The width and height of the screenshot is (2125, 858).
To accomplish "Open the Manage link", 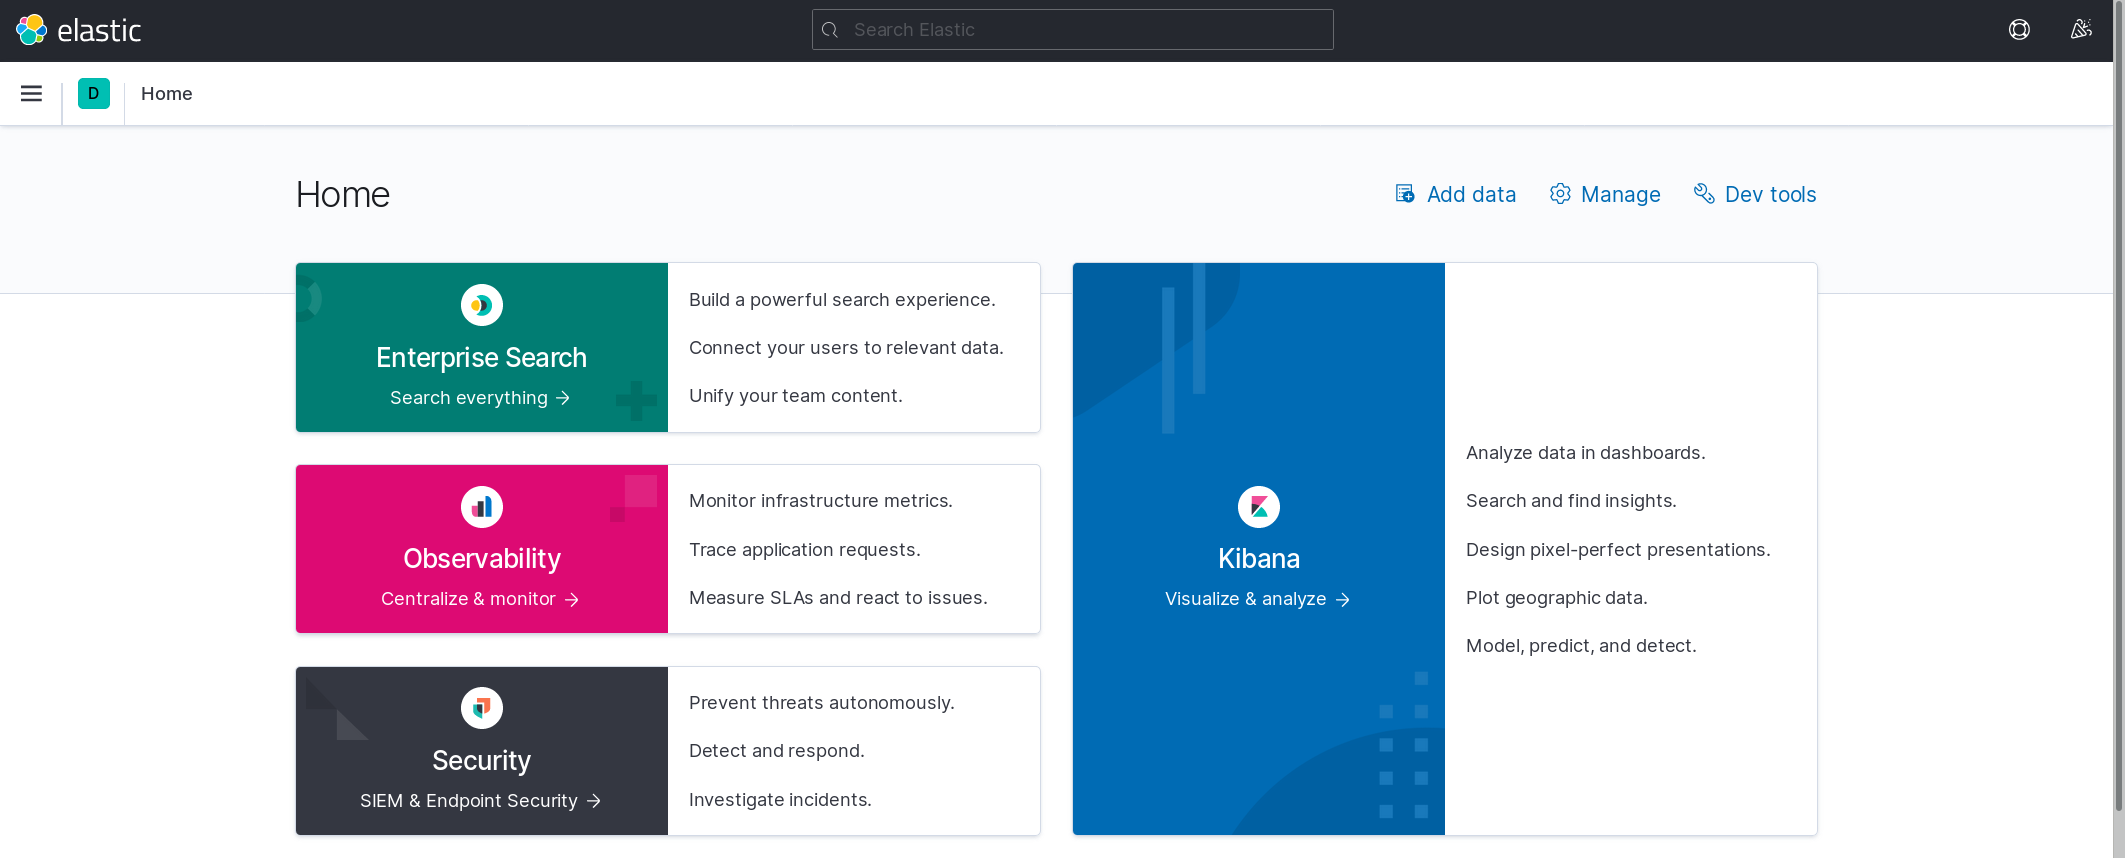I will pyautogui.click(x=1620, y=194).
